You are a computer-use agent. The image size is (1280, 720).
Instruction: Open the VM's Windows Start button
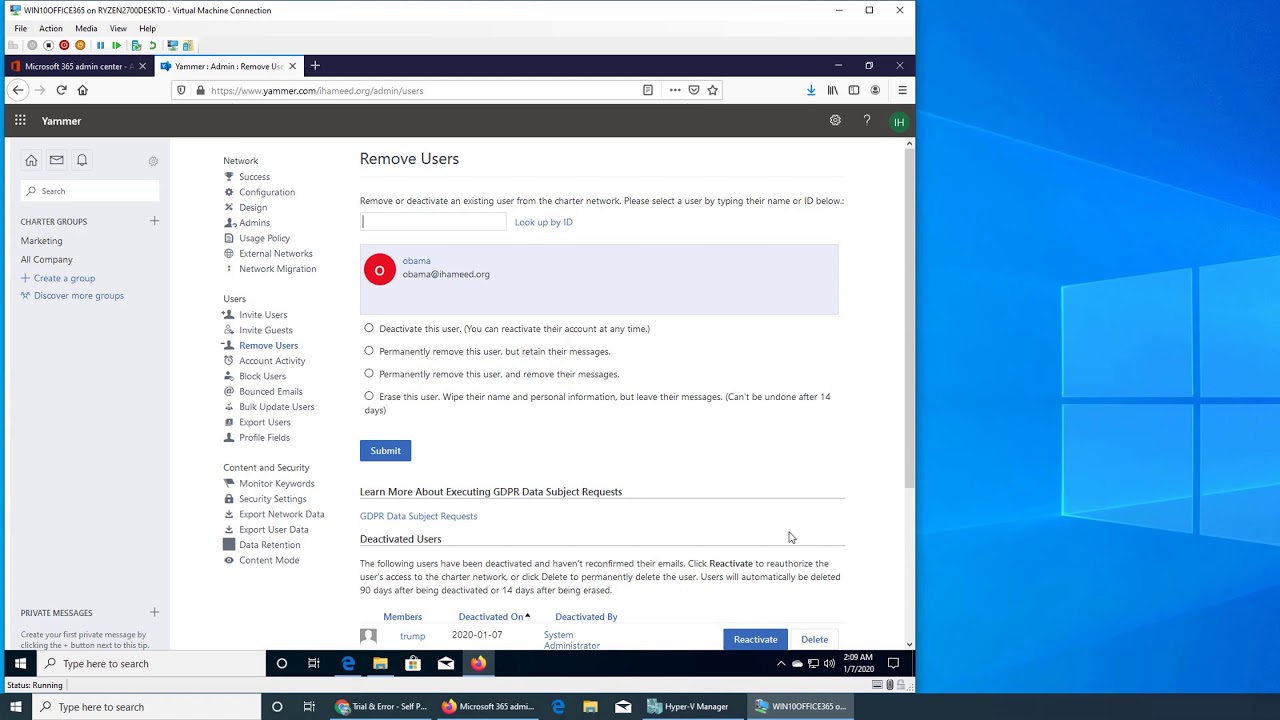[20, 664]
